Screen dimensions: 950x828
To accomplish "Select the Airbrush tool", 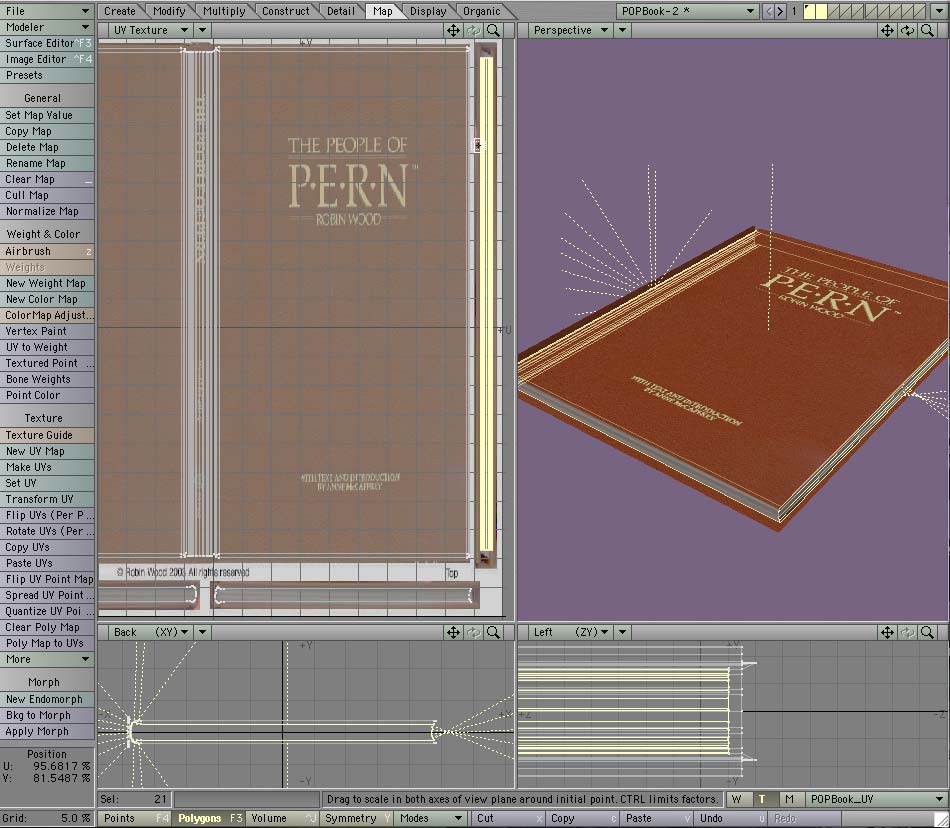I will click(x=47, y=251).
